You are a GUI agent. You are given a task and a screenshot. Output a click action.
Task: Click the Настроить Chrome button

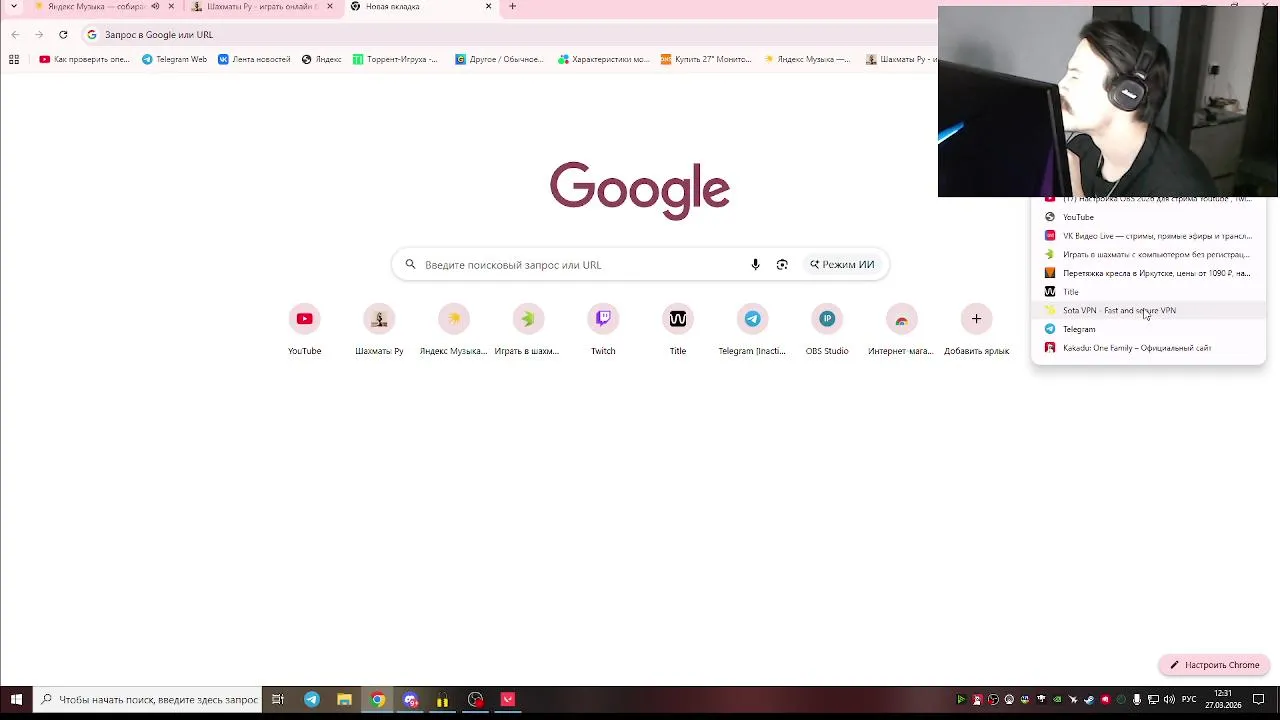1214,665
